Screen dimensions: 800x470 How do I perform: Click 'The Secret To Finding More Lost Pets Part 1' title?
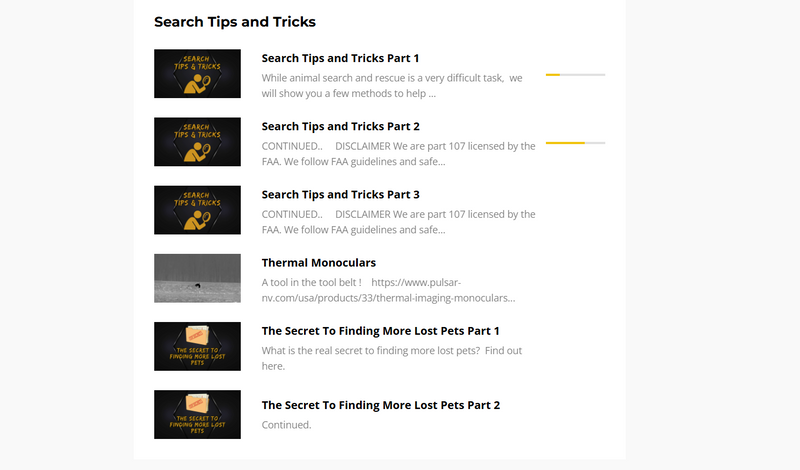coord(381,331)
